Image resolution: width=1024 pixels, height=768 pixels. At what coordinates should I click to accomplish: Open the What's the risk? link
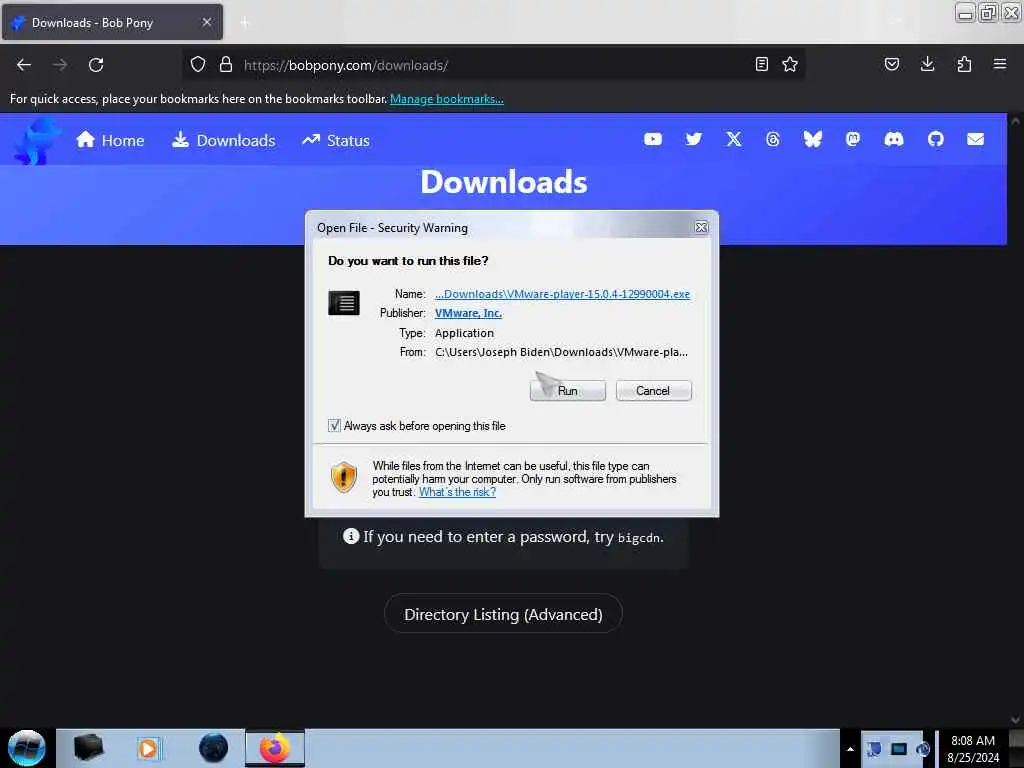457,492
